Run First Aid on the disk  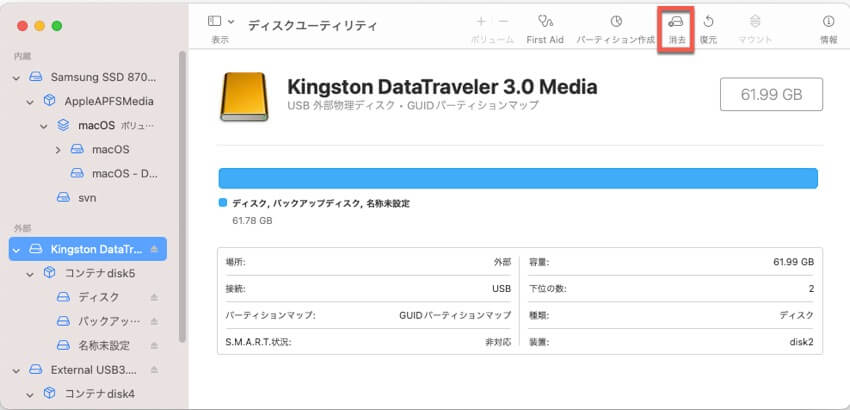(545, 22)
